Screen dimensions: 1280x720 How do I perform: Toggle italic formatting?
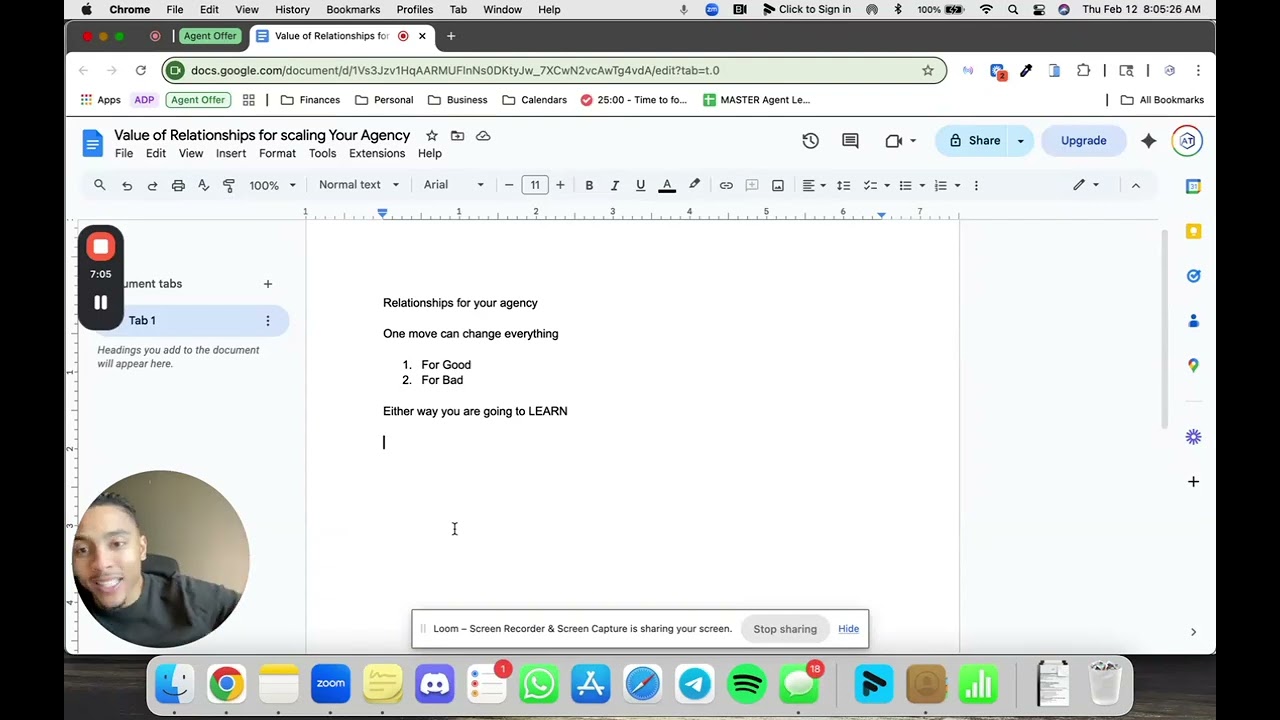pos(615,185)
